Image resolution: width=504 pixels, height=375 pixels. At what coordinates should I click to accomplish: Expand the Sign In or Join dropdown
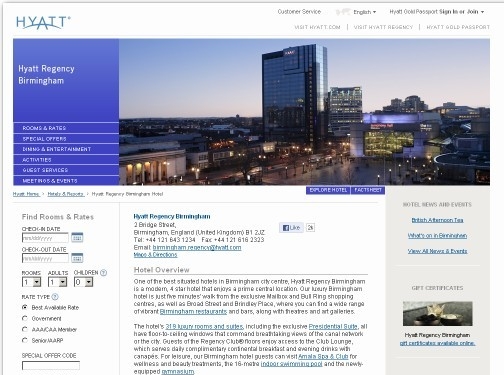(462, 12)
